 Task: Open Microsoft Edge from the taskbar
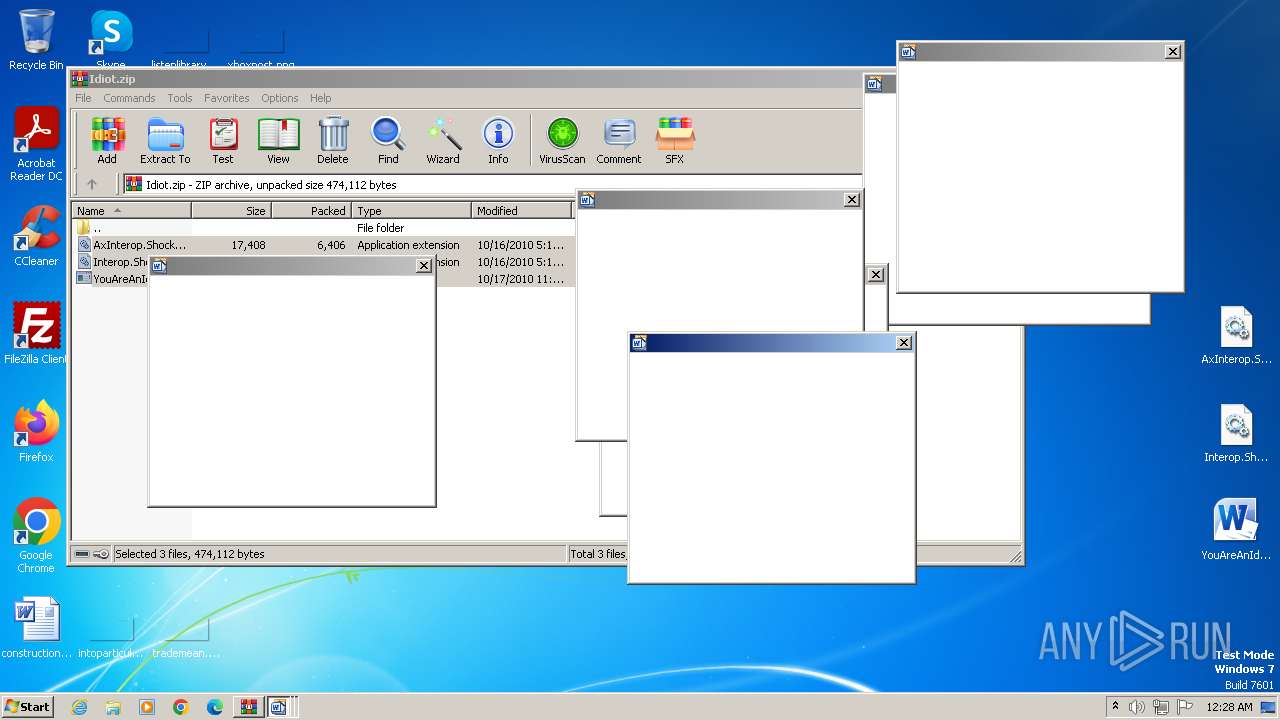click(x=215, y=707)
